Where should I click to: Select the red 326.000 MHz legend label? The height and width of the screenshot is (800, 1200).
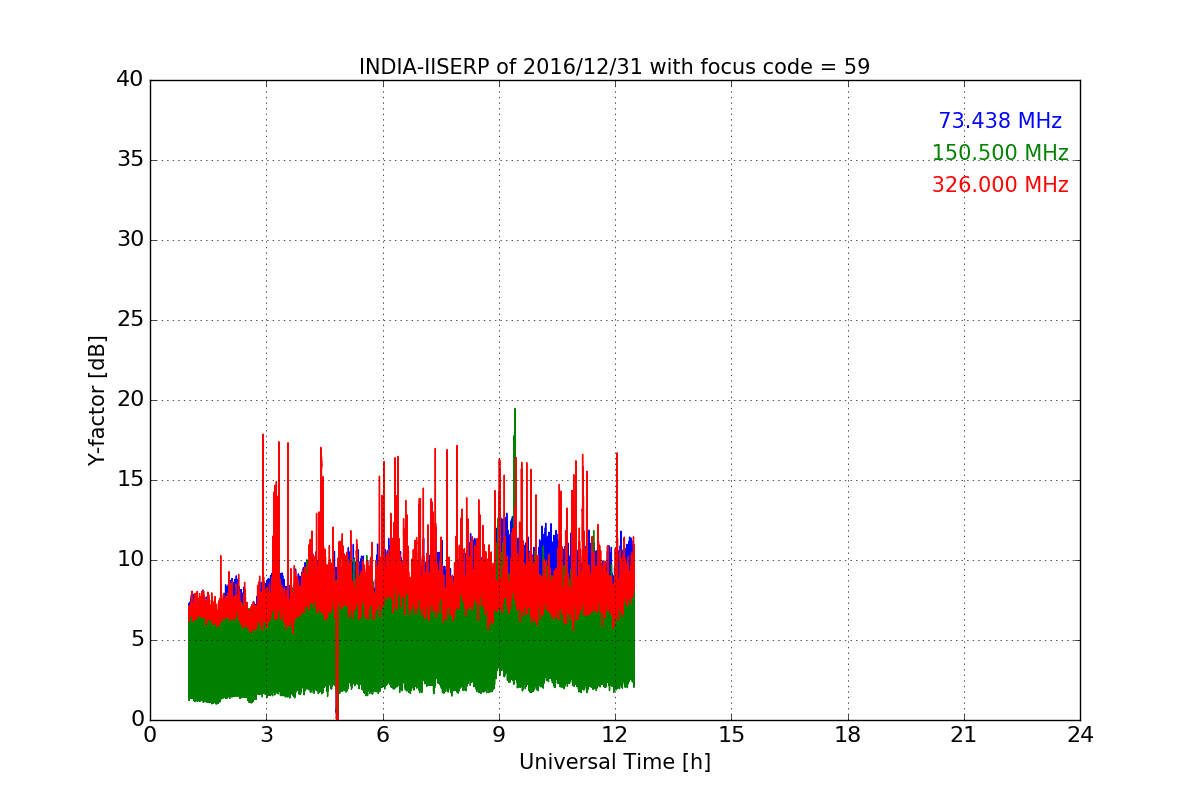click(999, 185)
